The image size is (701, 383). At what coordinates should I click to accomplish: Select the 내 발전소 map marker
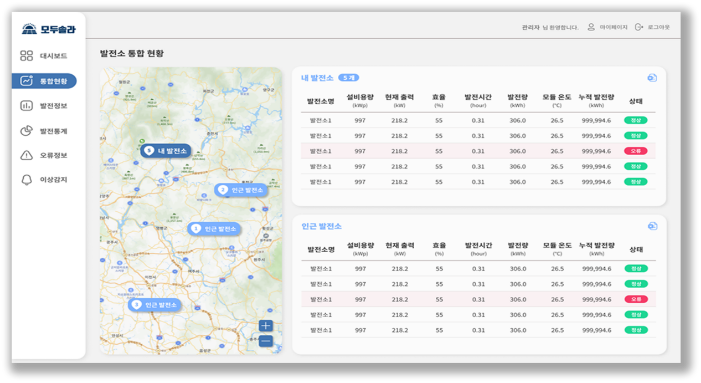tap(166, 151)
